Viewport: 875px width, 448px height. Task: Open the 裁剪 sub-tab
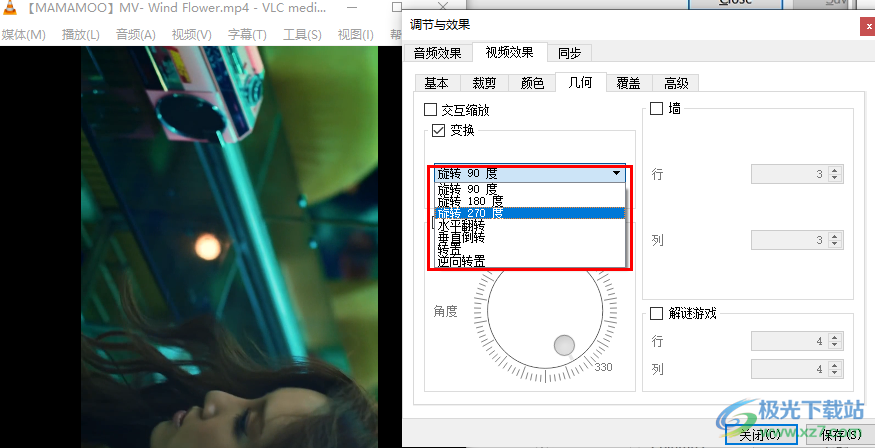pyautogui.click(x=484, y=83)
